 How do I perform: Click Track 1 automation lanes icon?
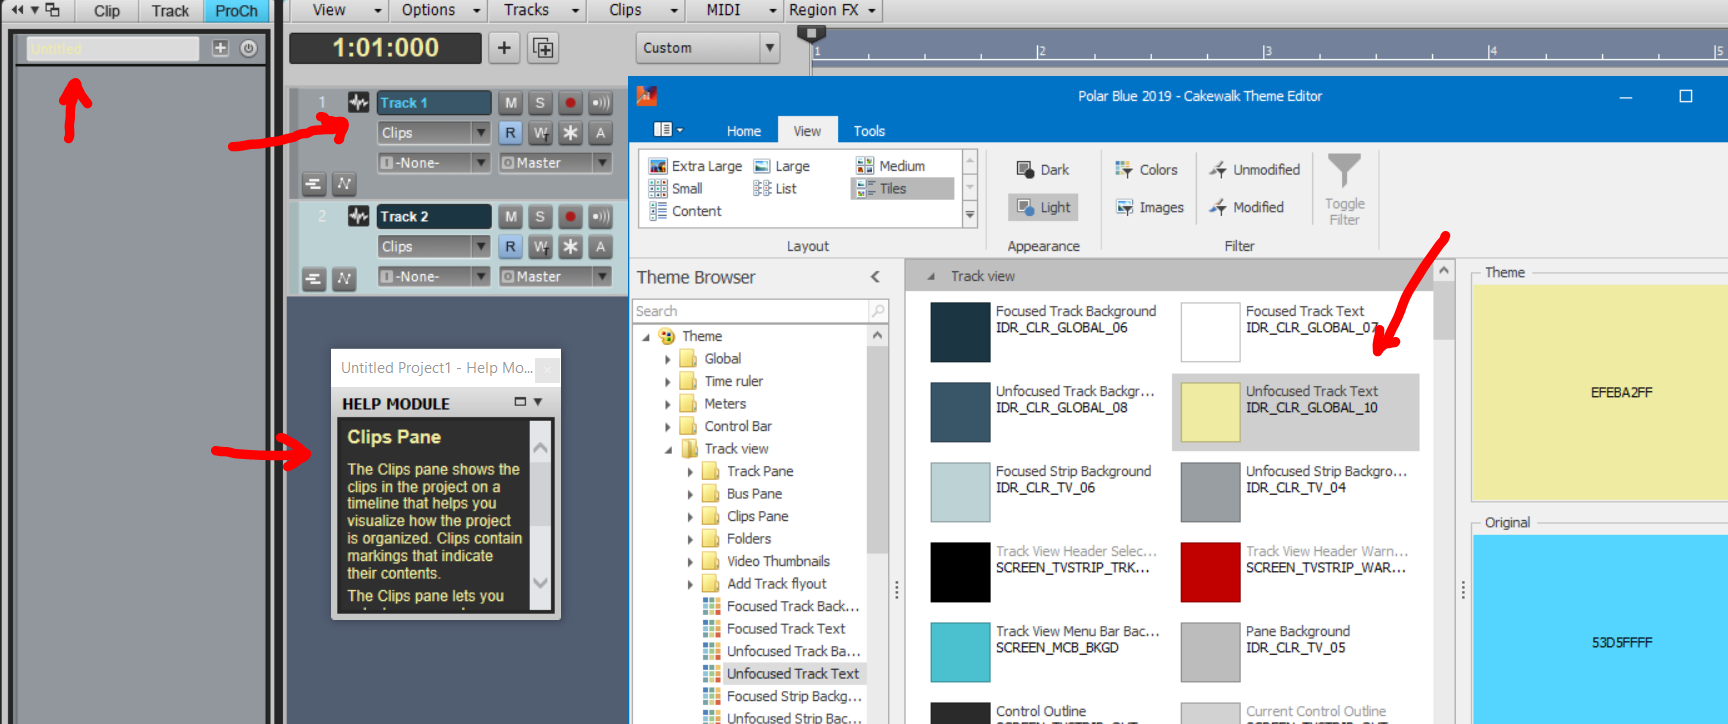(344, 184)
